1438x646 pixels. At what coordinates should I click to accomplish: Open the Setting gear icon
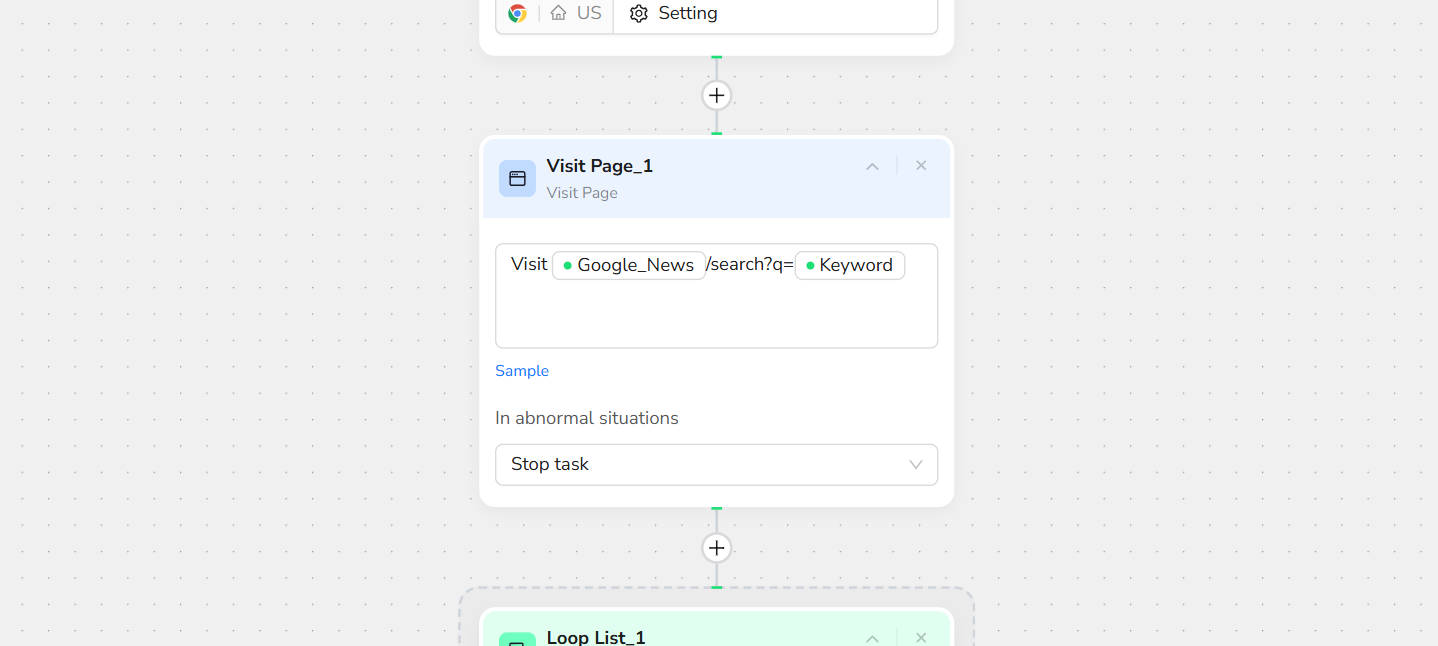pos(639,14)
